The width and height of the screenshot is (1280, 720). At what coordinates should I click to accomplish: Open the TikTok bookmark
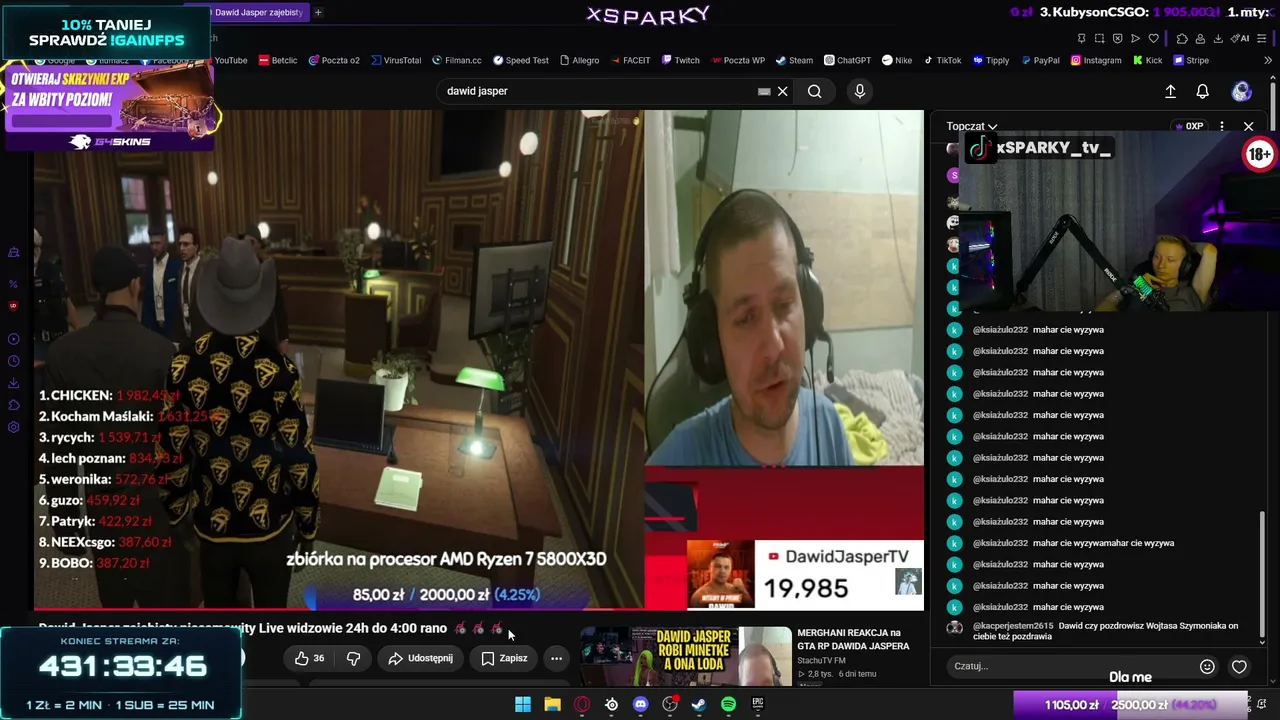[x=942, y=60]
